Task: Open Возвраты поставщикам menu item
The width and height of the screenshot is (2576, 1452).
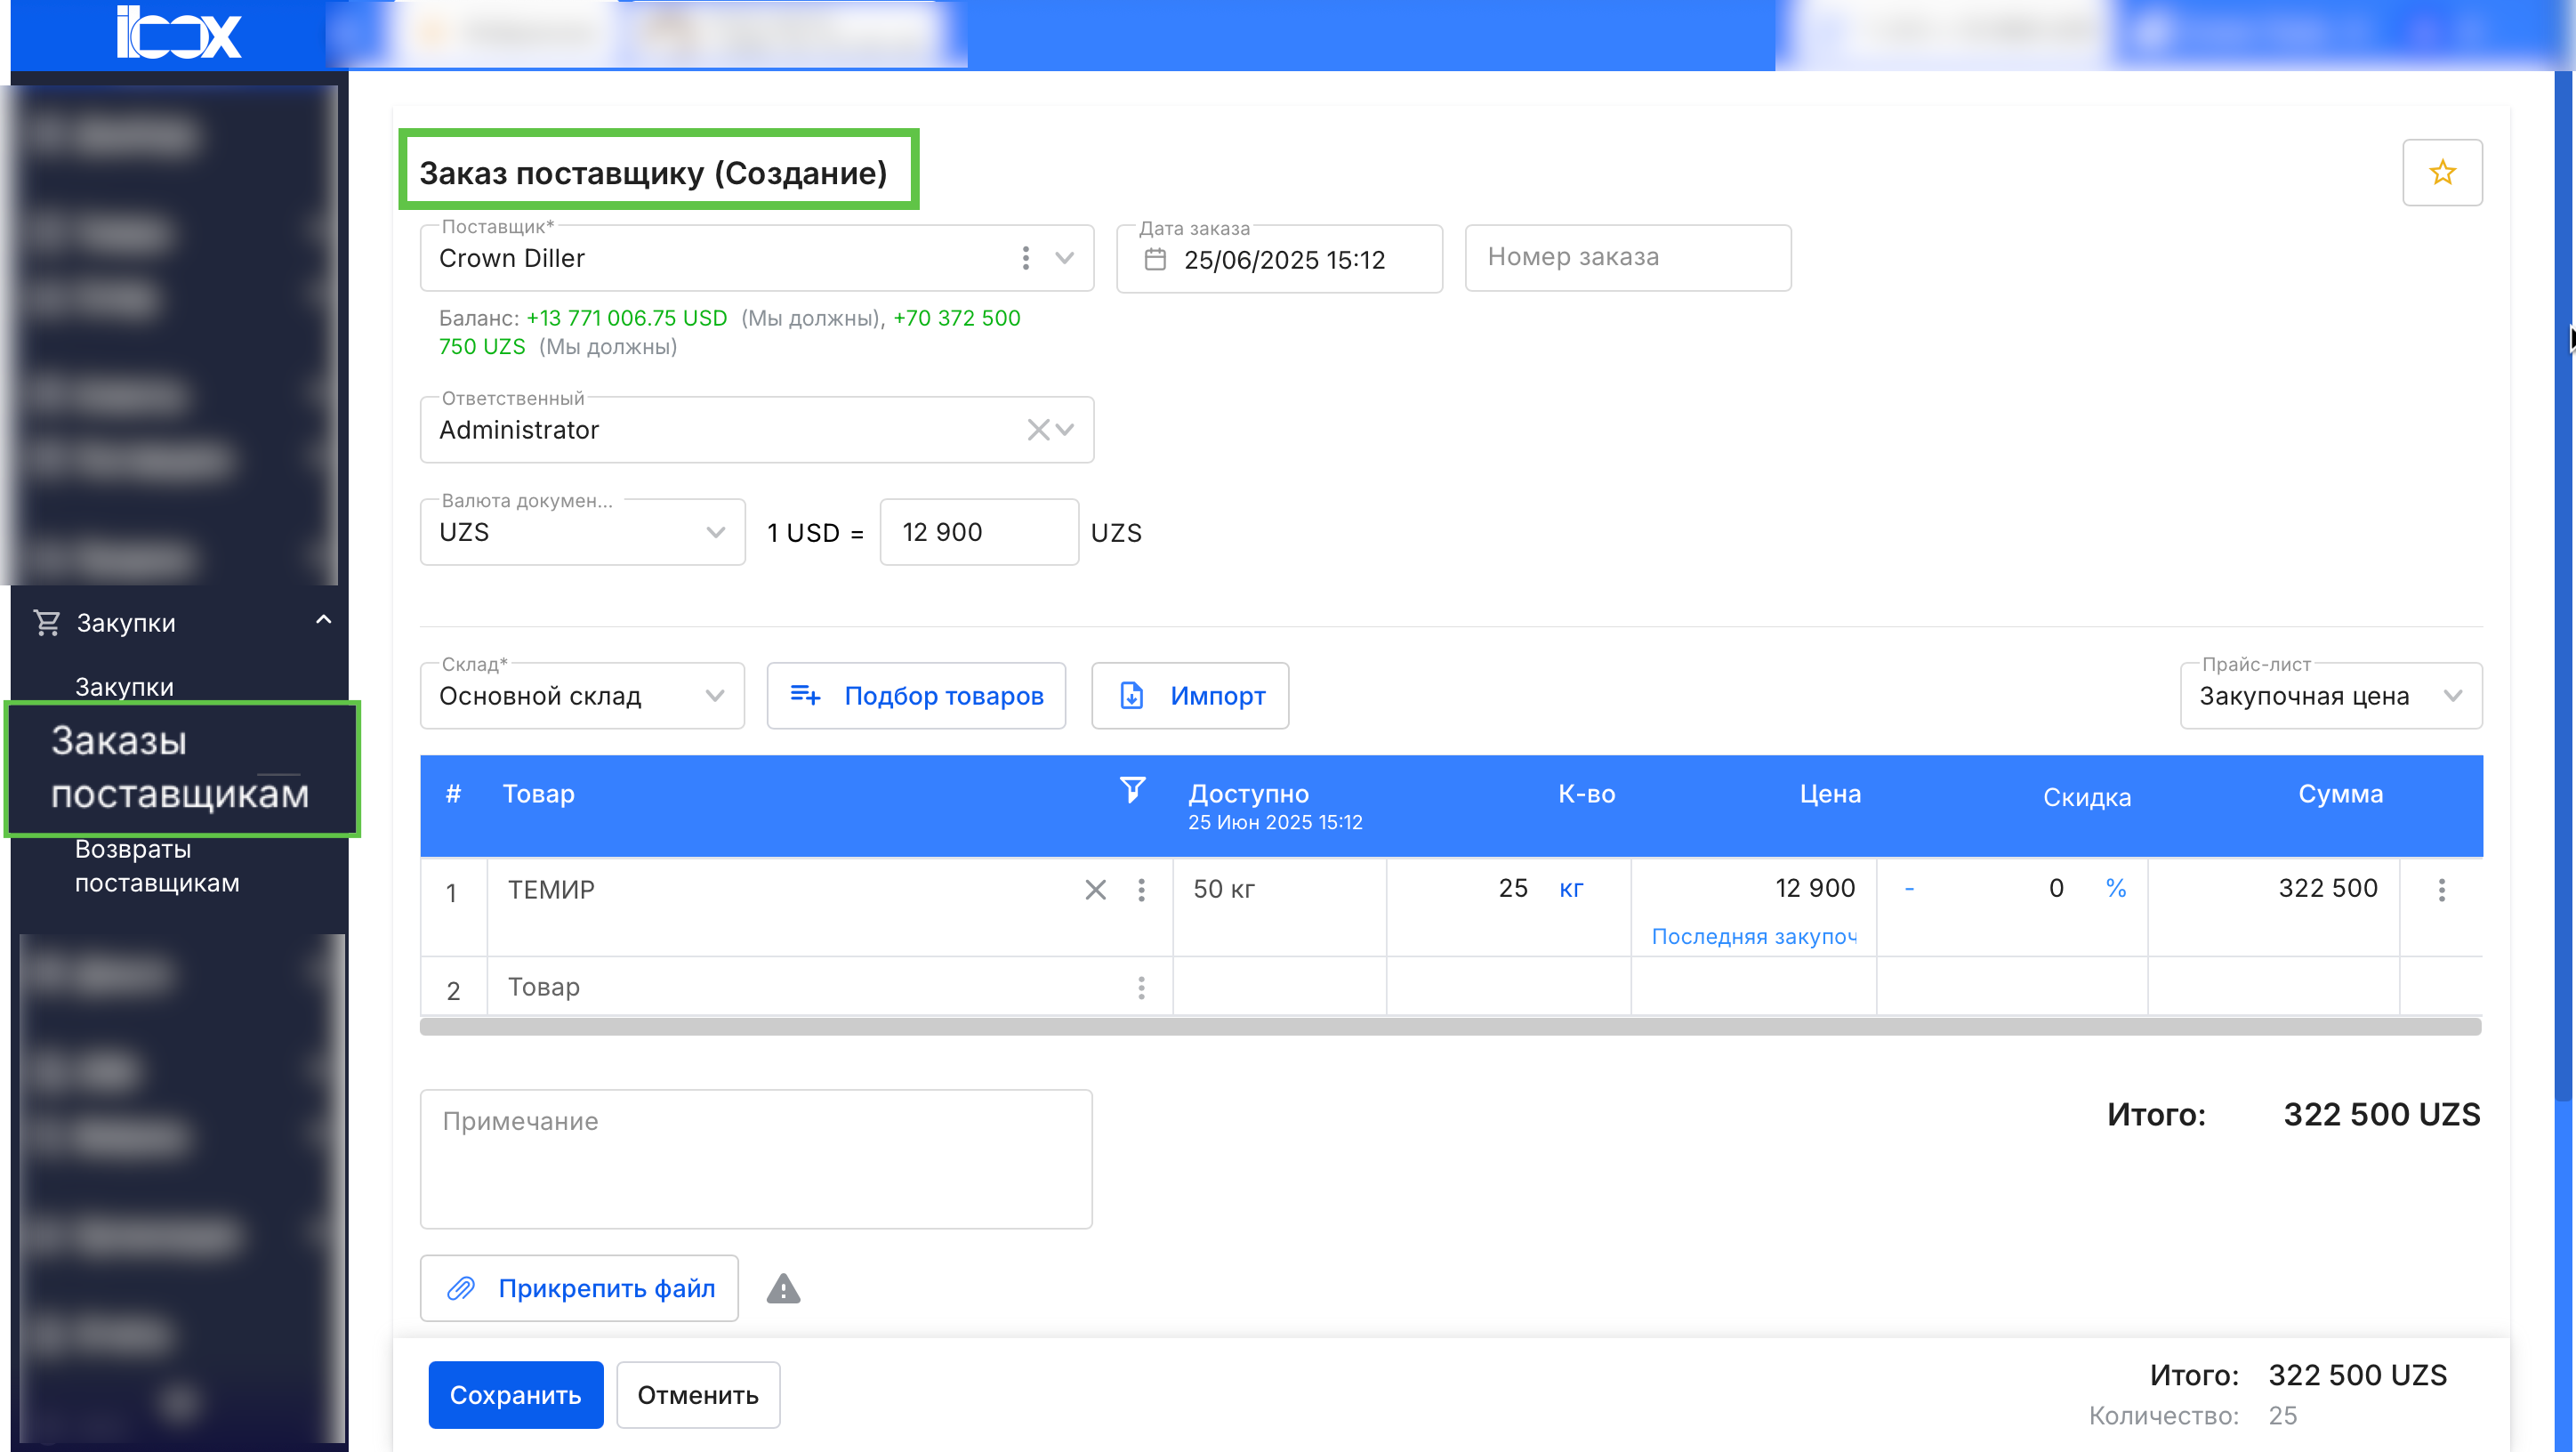Action: coord(157,866)
